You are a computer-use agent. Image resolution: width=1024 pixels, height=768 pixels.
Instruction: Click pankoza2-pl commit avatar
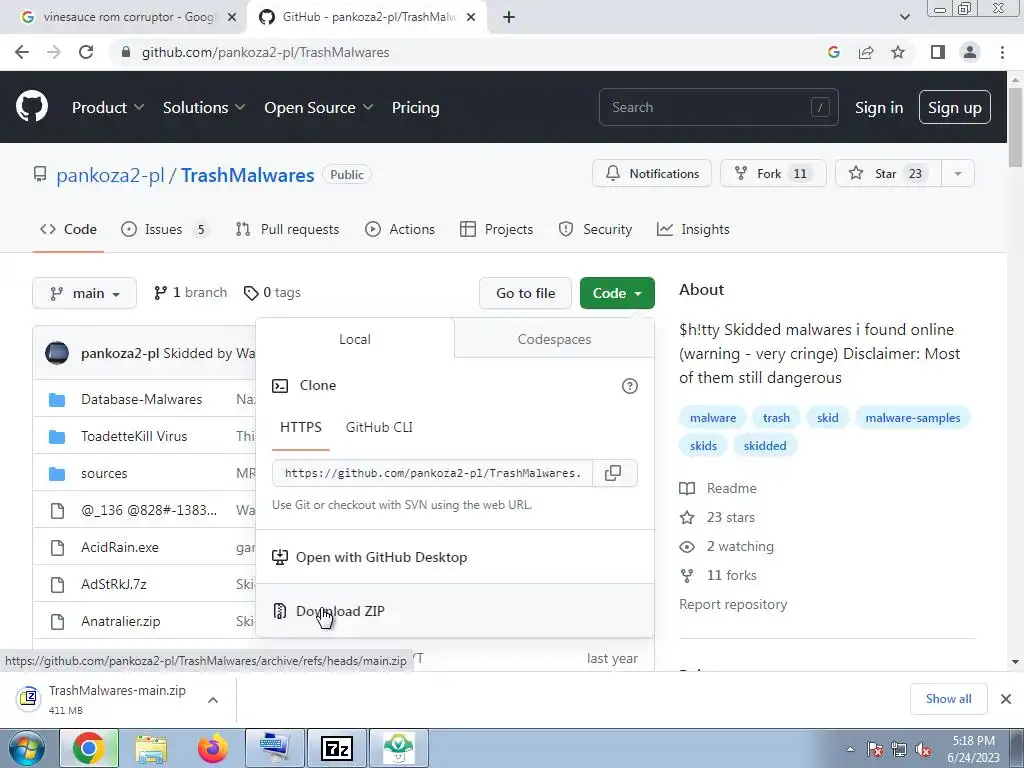57,353
